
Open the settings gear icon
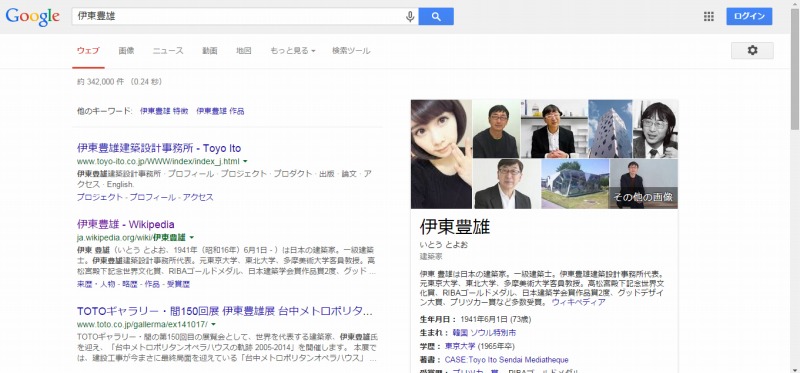pyautogui.click(x=752, y=51)
